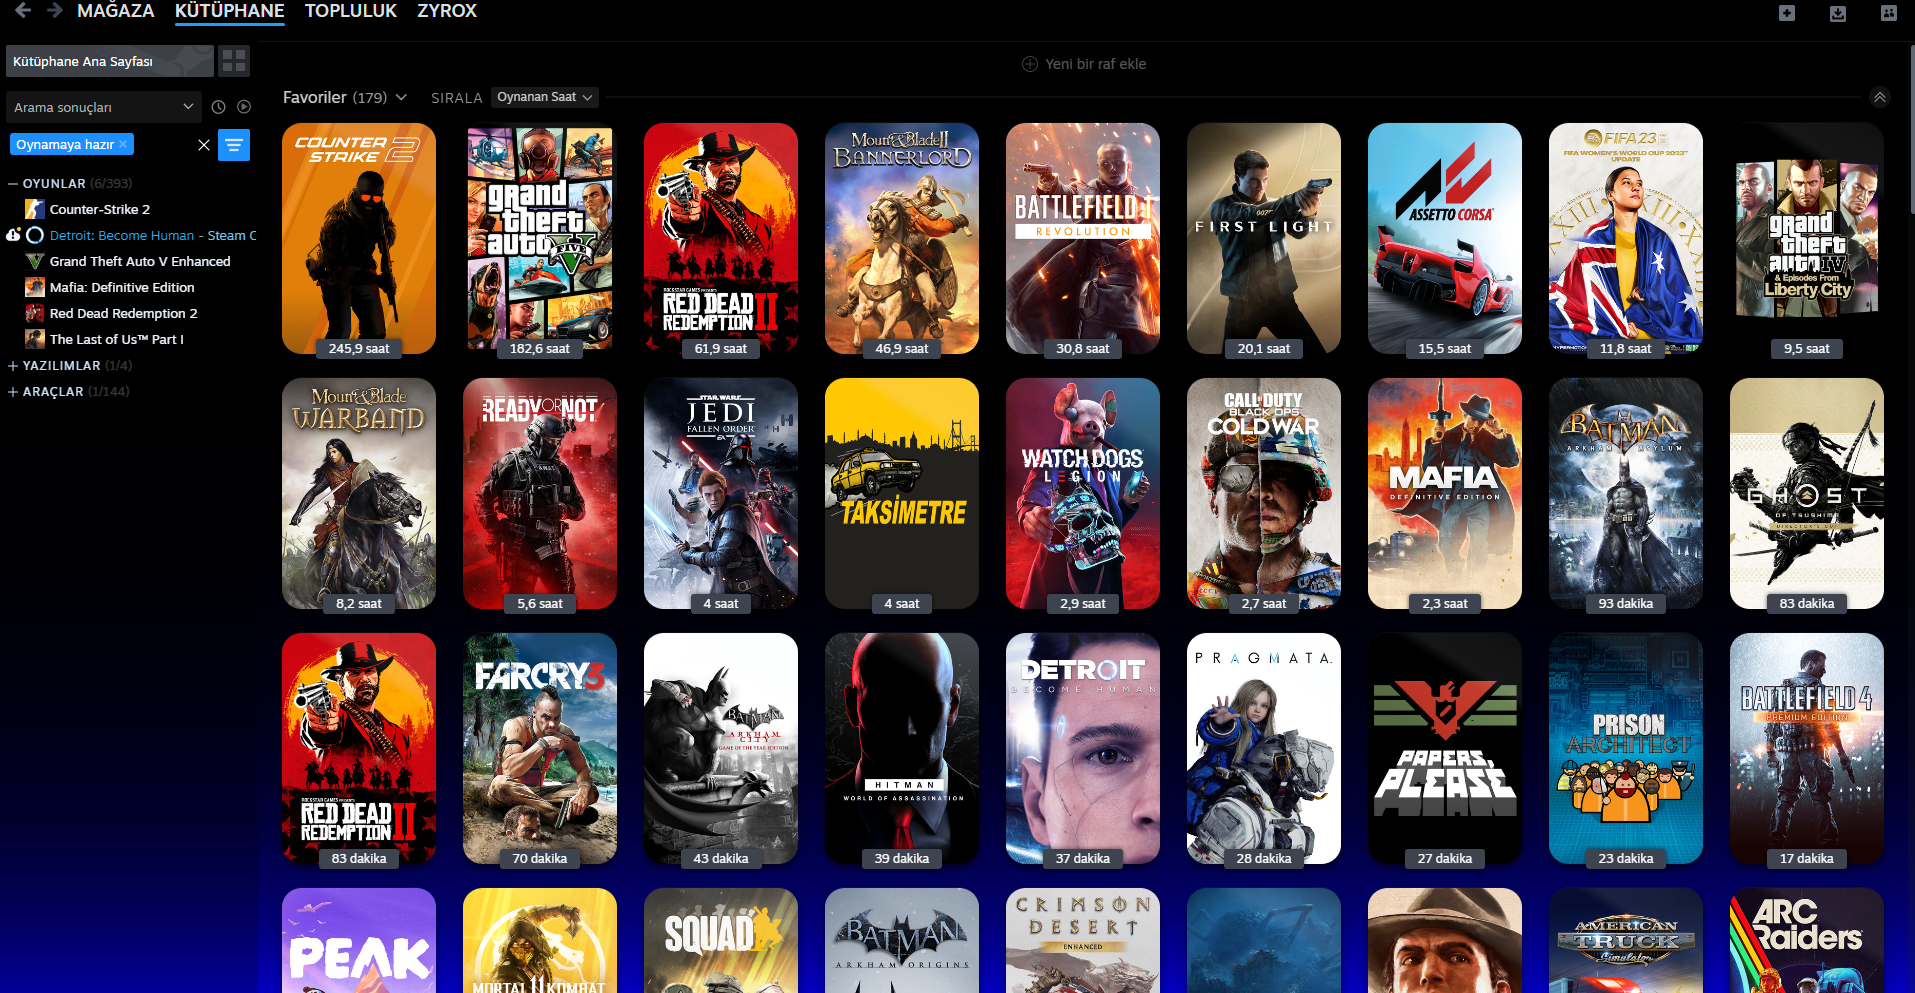Open the Ready or Not cover
This screenshot has height=993, width=1915.
pyautogui.click(x=540, y=493)
